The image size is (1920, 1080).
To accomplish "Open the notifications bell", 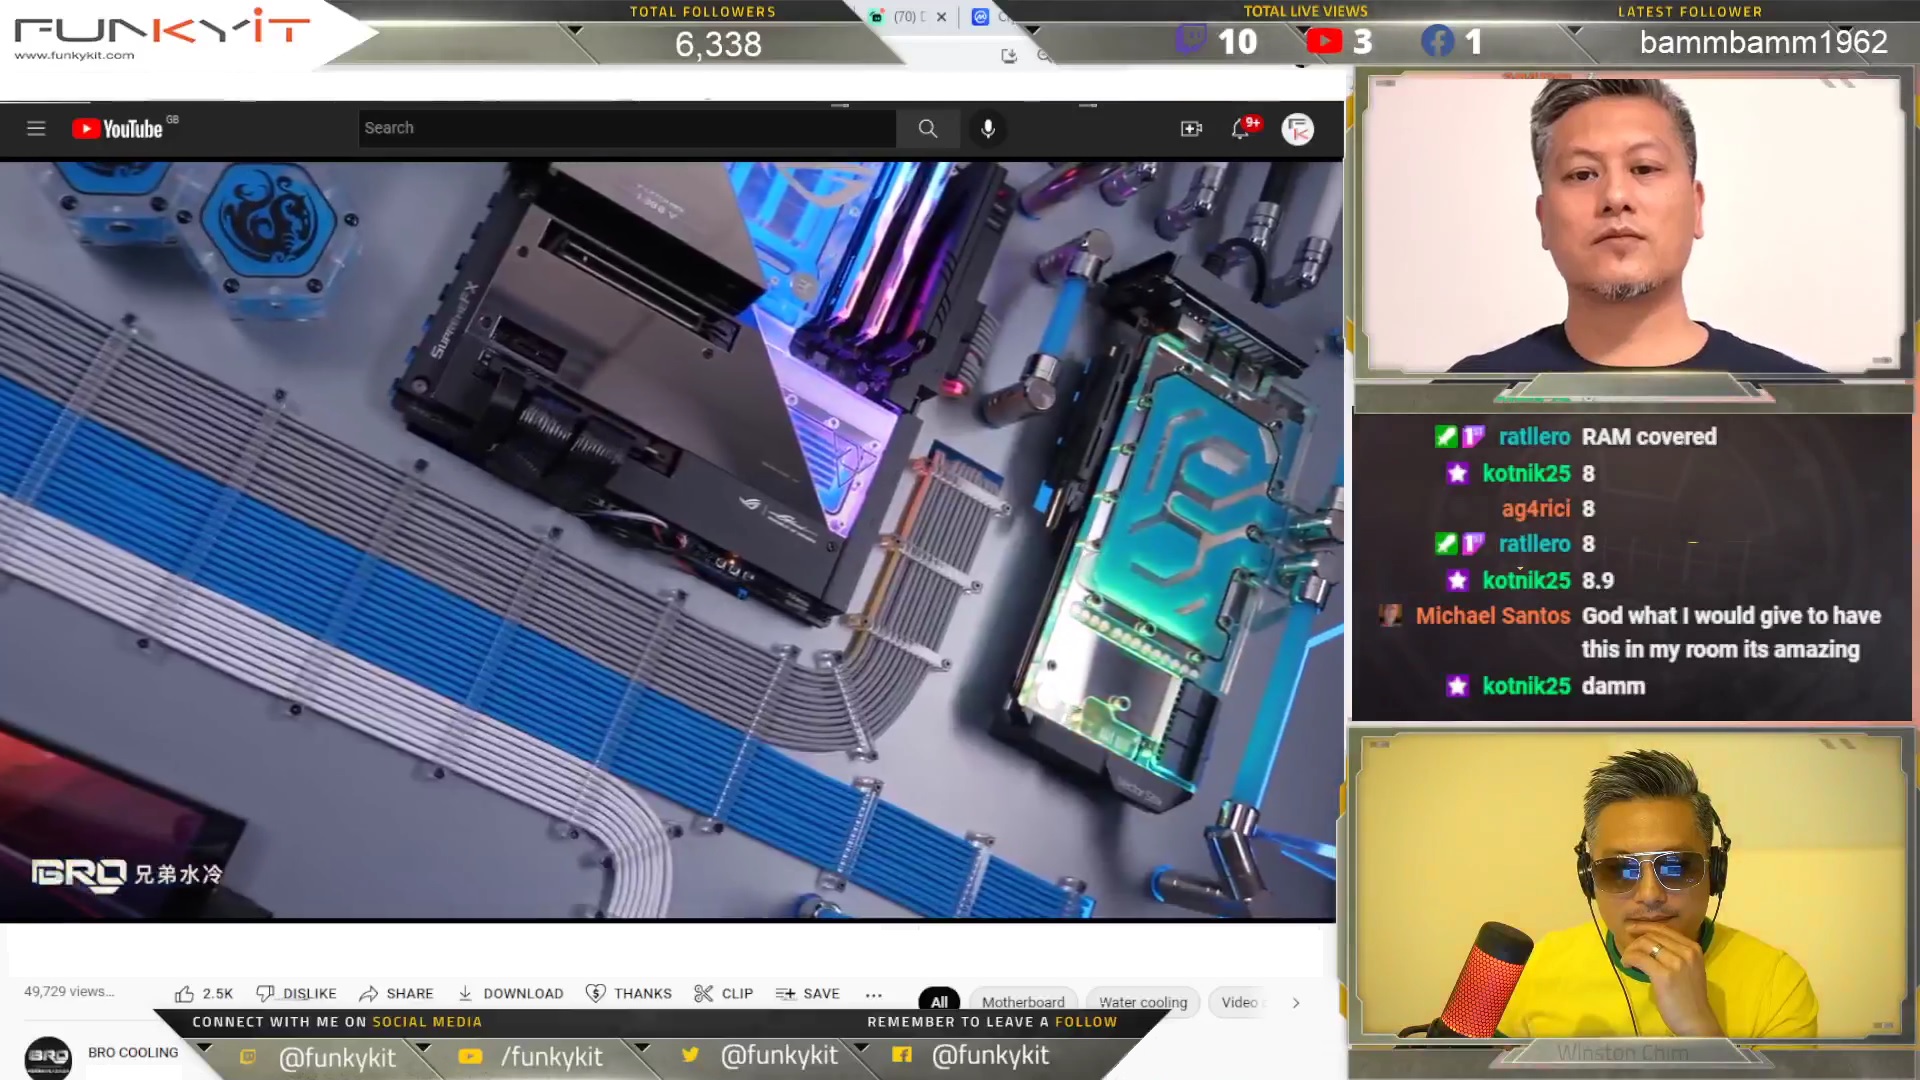I will (x=1241, y=129).
